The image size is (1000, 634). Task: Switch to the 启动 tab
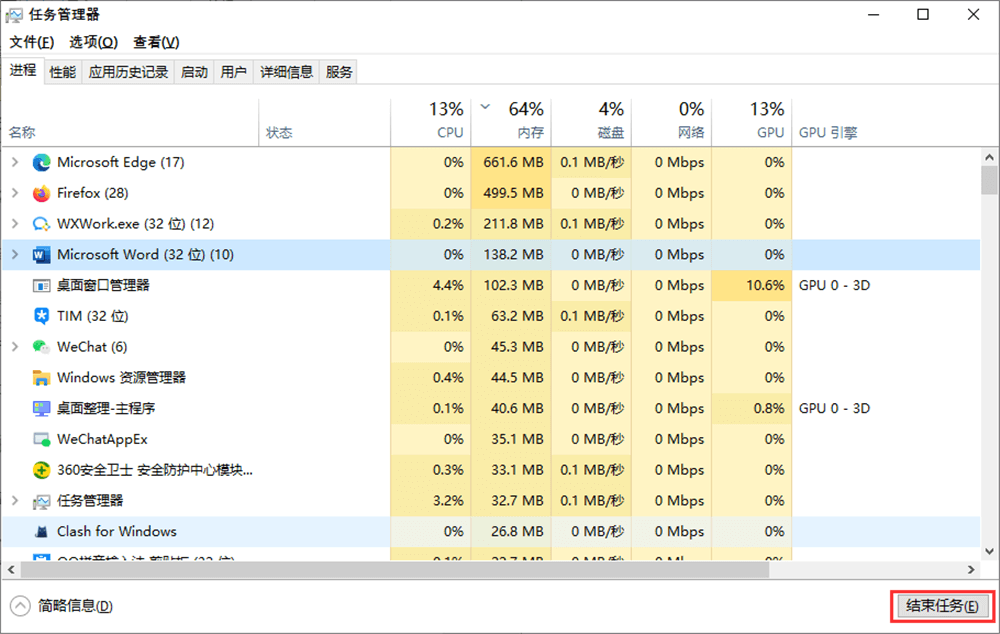194,72
